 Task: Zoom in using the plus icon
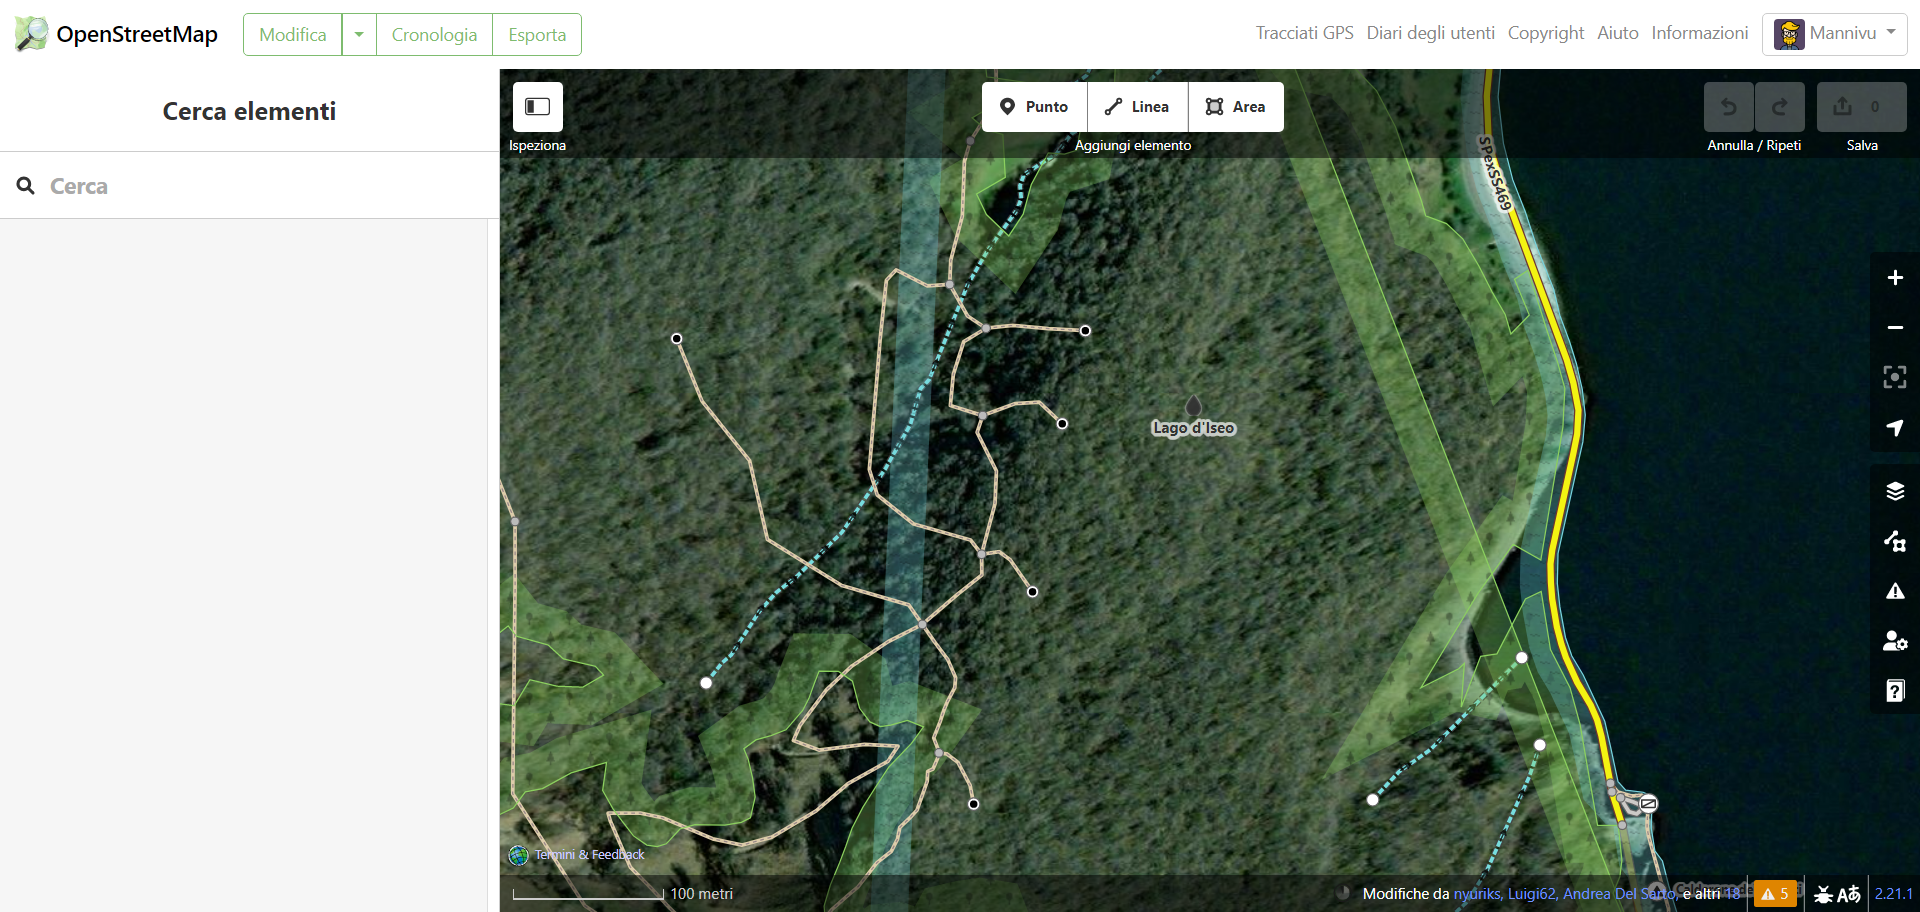(1895, 278)
